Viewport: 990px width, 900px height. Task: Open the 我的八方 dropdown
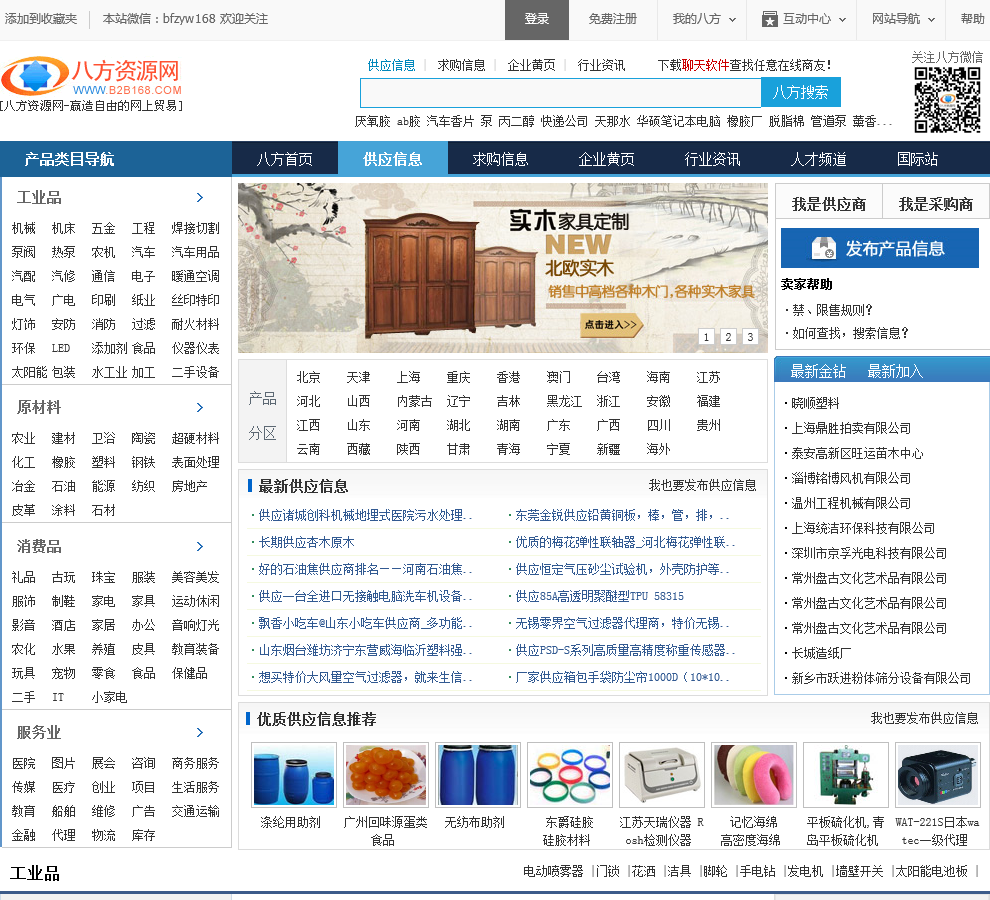(x=704, y=19)
